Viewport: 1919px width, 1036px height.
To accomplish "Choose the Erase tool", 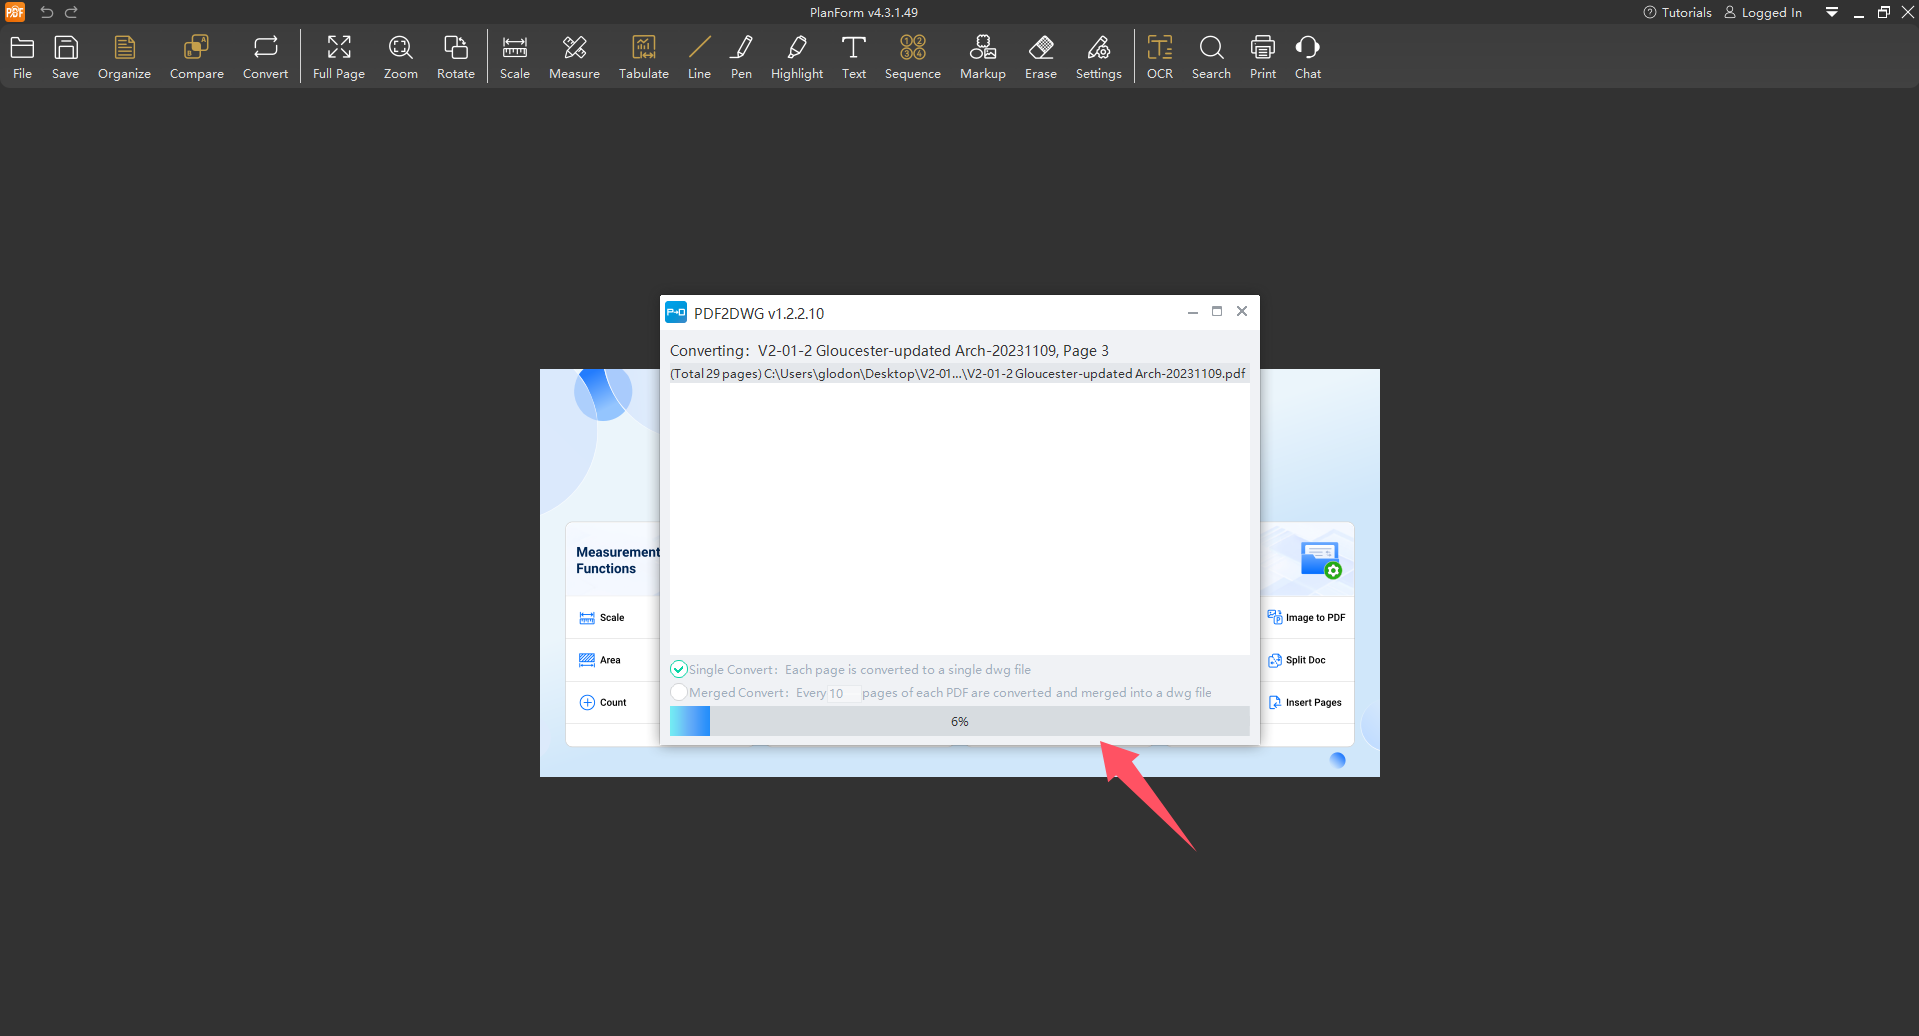I will coord(1040,57).
